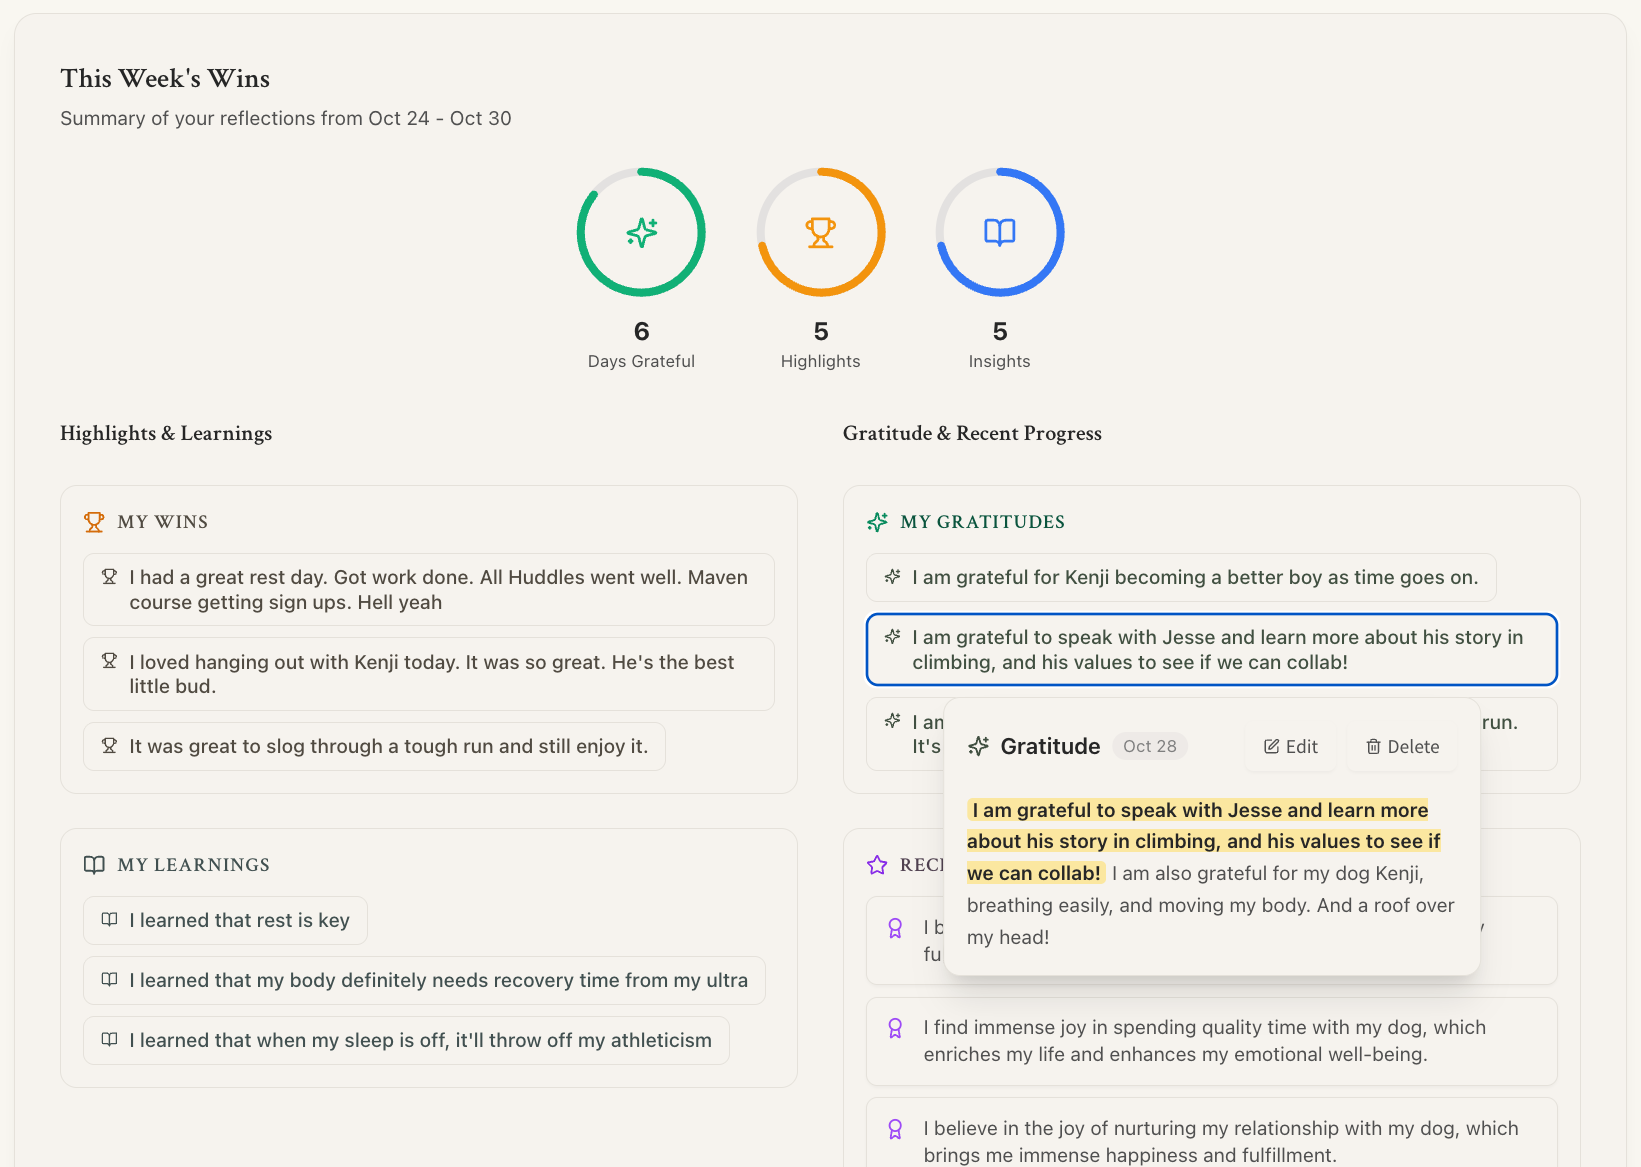1641x1167 pixels.
Task: Click the sparkle icon beside My Gratitudes
Action: pyautogui.click(x=877, y=522)
